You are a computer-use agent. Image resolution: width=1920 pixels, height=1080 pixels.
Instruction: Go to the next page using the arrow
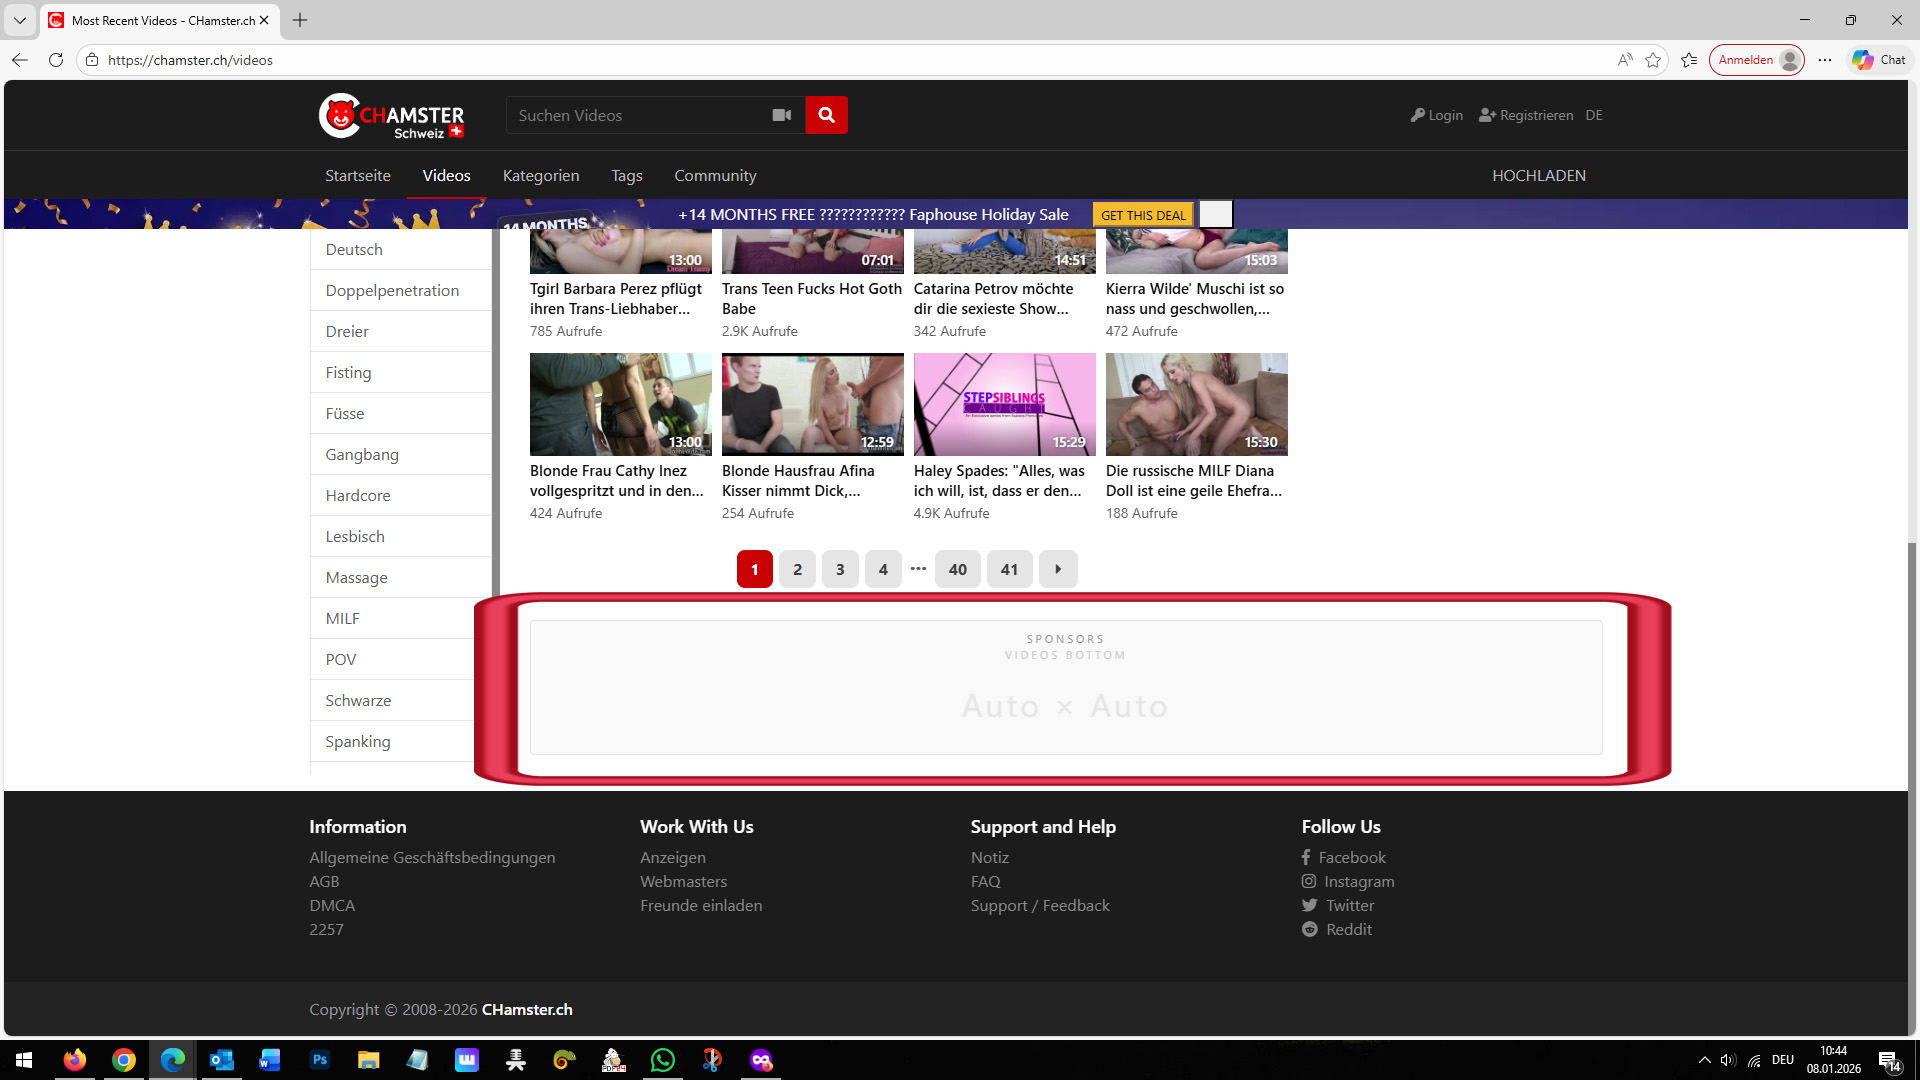(x=1058, y=569)
